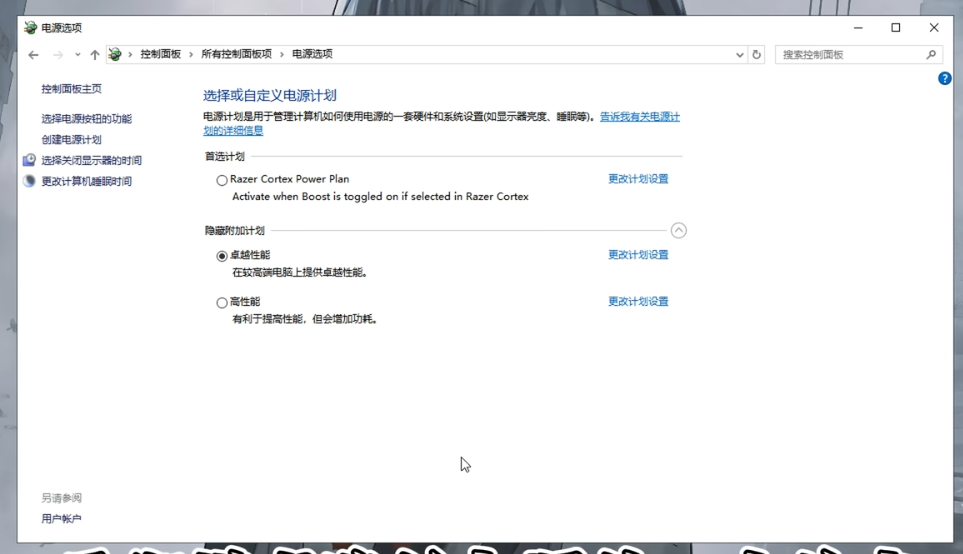The image size is (963, 554).
Task: Select the 高性能 power plan
Action: [x=222, y=303]
